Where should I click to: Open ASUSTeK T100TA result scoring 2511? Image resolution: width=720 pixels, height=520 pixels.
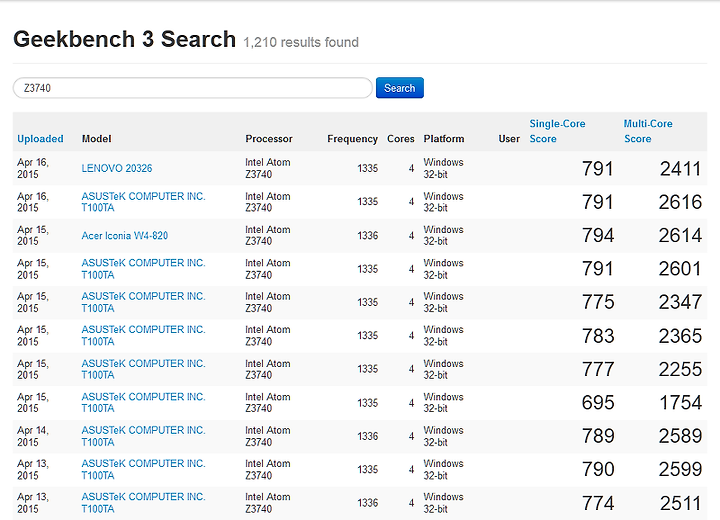click(143, 503)
